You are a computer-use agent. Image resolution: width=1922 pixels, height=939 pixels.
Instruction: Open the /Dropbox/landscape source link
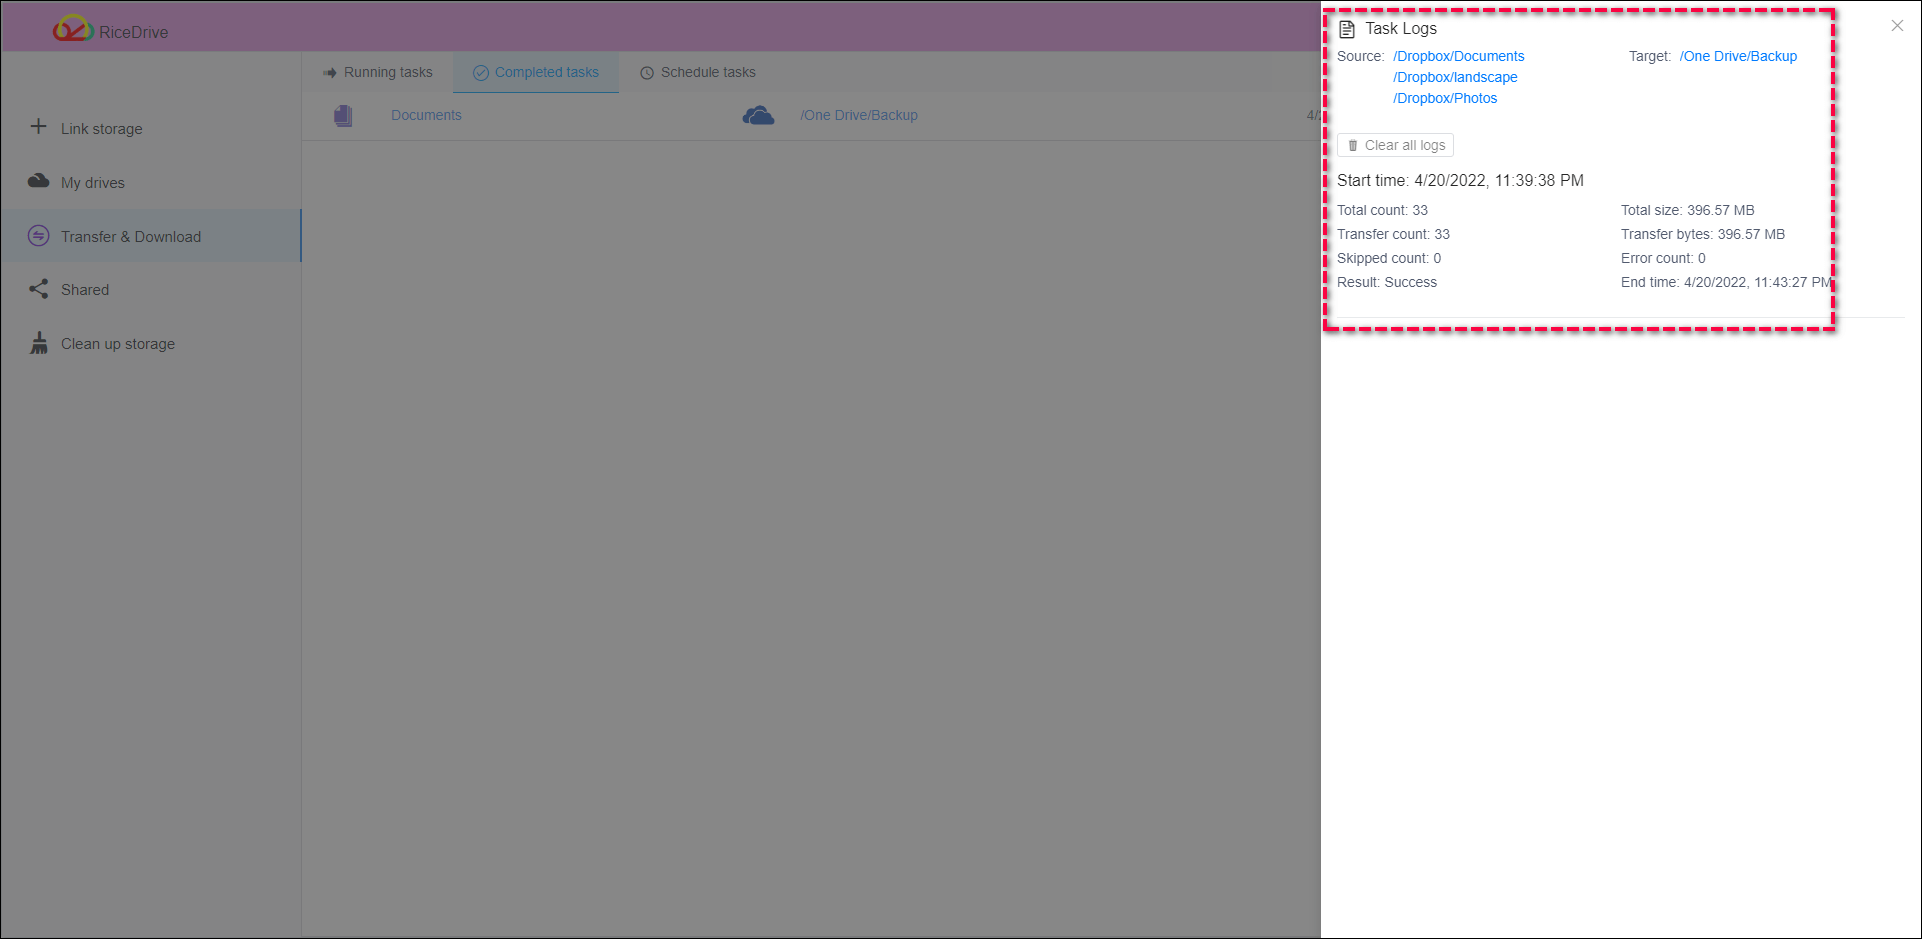point(1455,77)
